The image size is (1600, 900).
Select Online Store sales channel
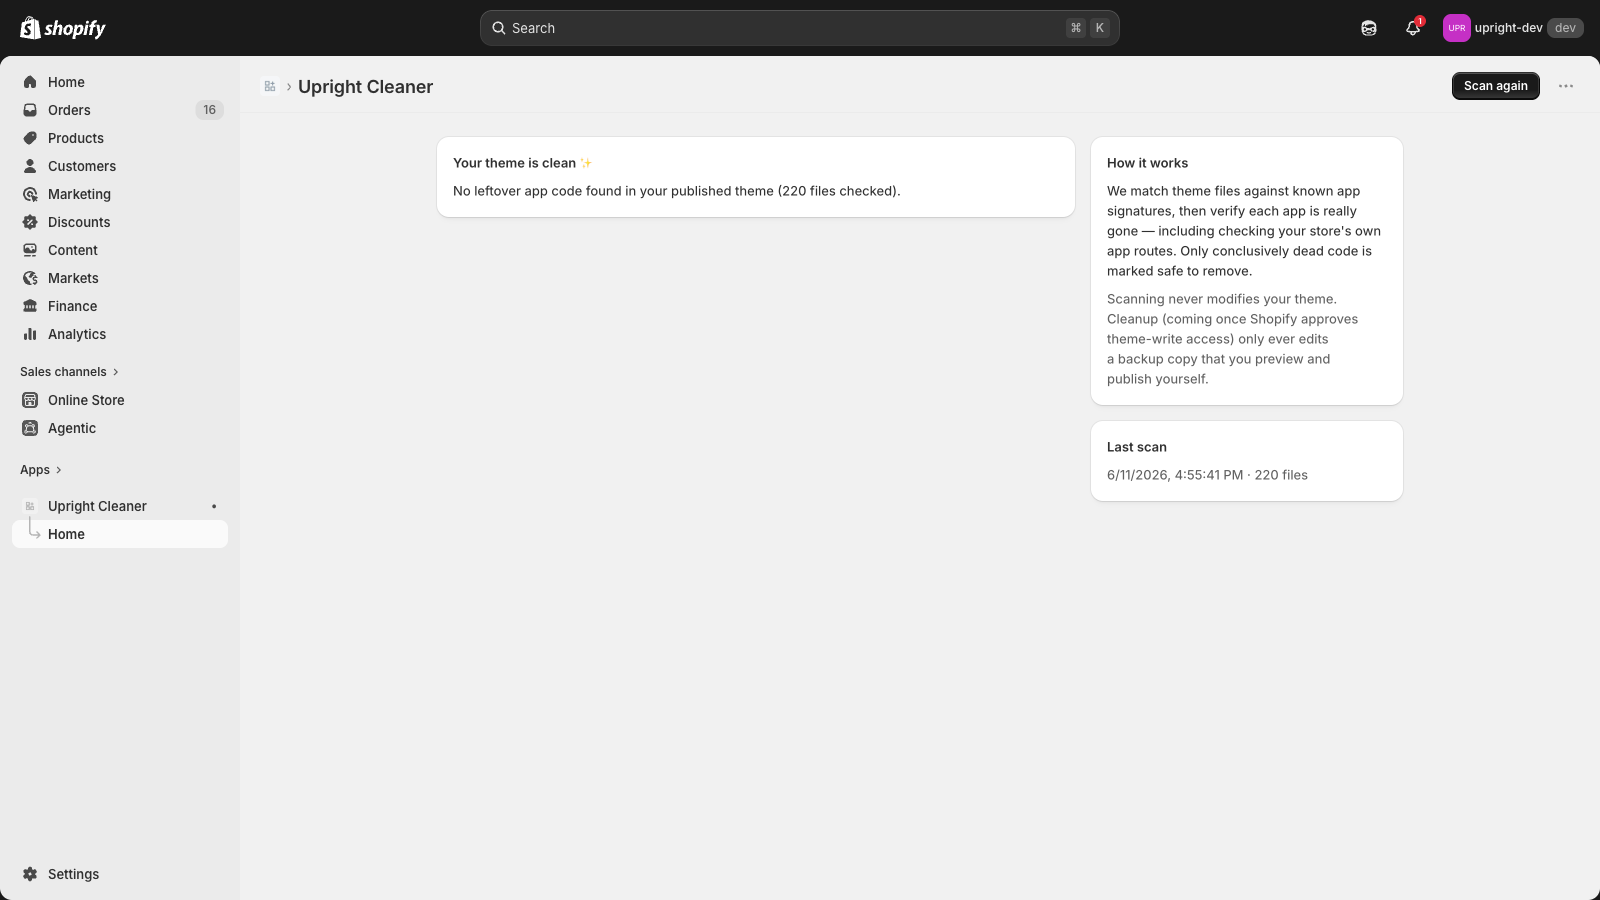click(x=120, y=400)
